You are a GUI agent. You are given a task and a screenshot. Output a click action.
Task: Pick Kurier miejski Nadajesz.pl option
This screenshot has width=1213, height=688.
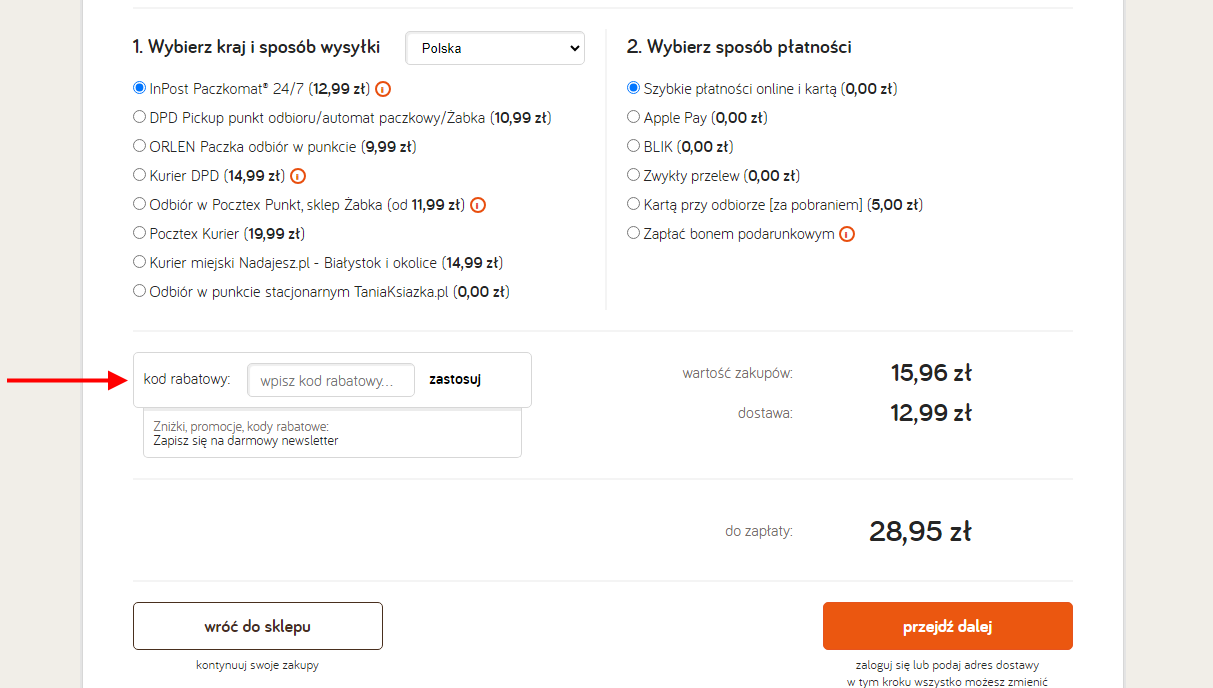coord(140,262)
